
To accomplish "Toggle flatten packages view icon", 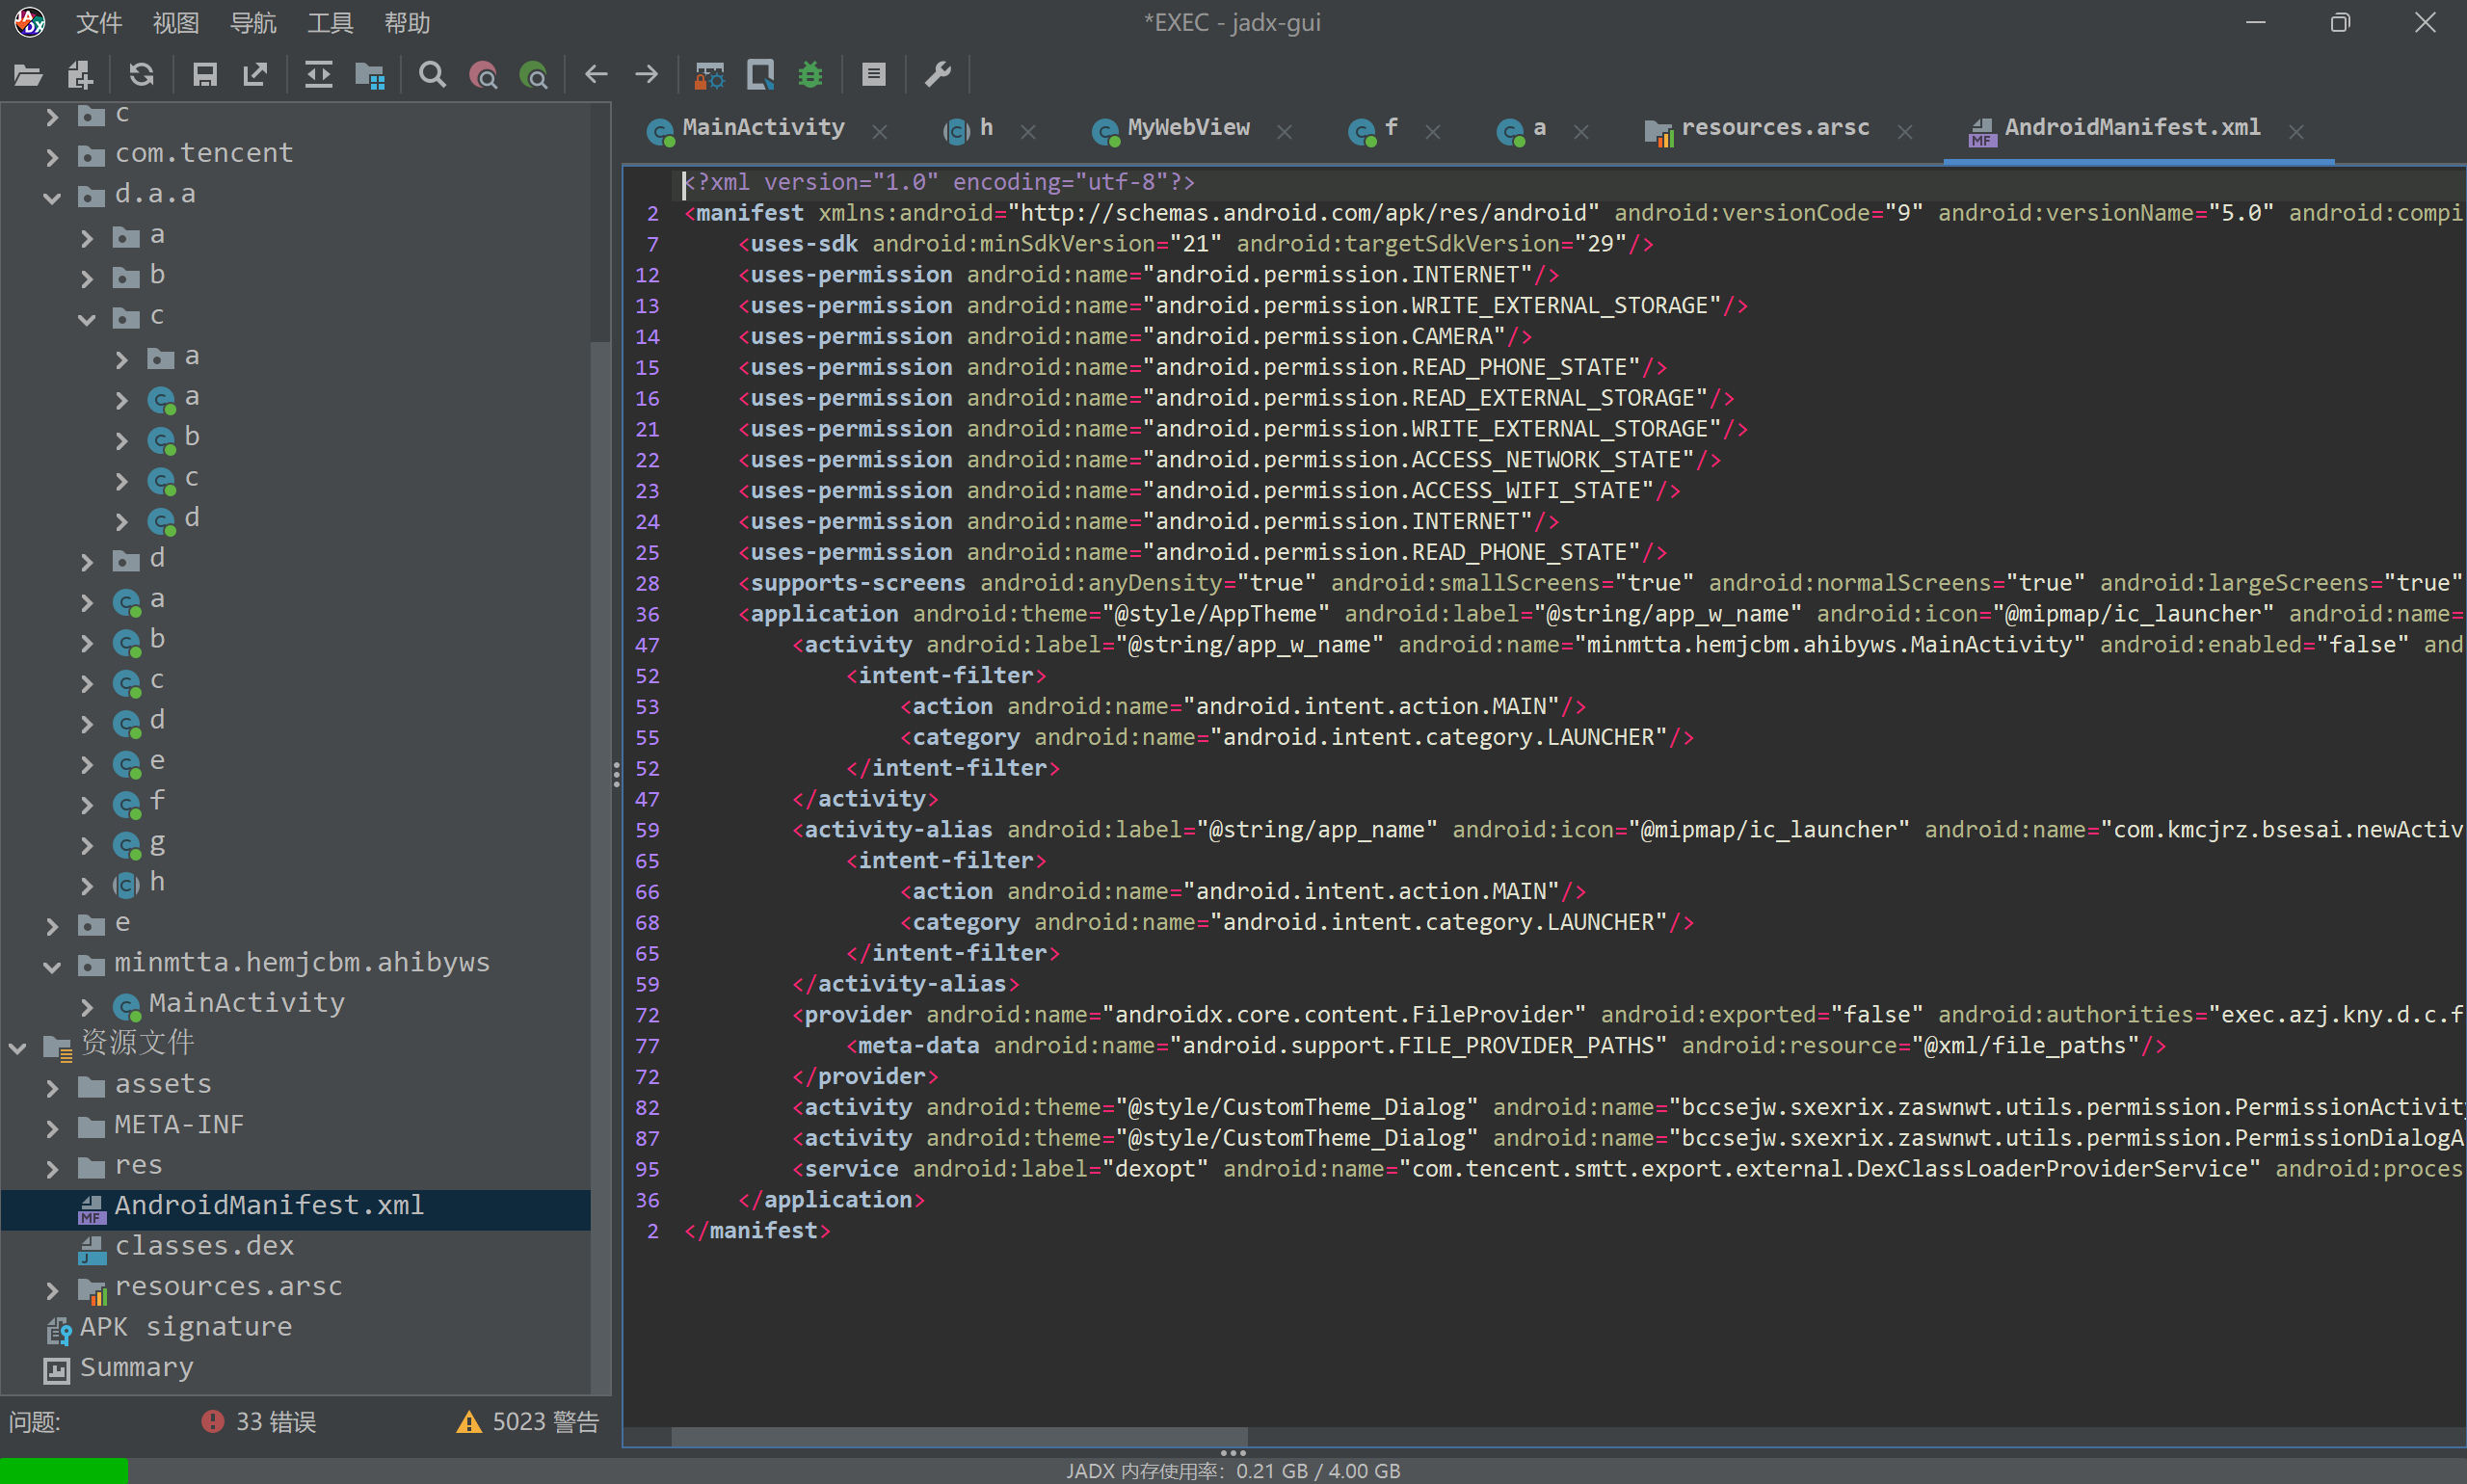I will (x=370, y=75).
